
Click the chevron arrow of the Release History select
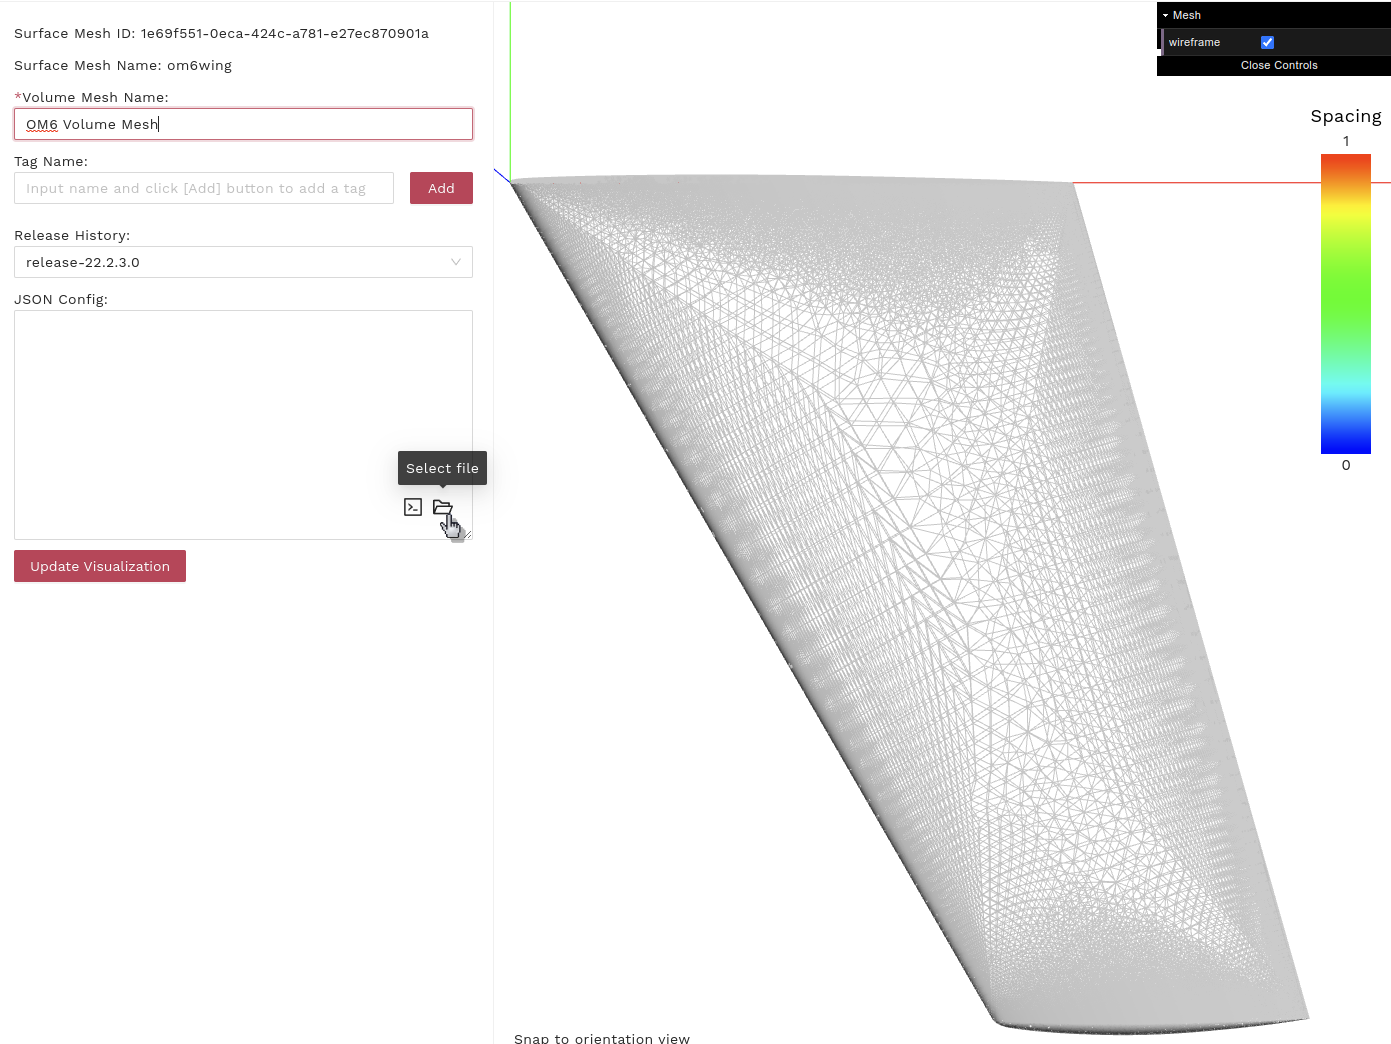[456, 262]
